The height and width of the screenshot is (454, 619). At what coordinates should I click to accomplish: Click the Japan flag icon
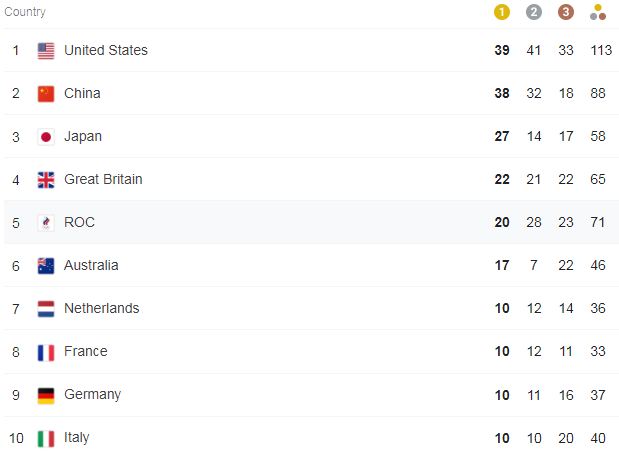[x=46, y=137]
